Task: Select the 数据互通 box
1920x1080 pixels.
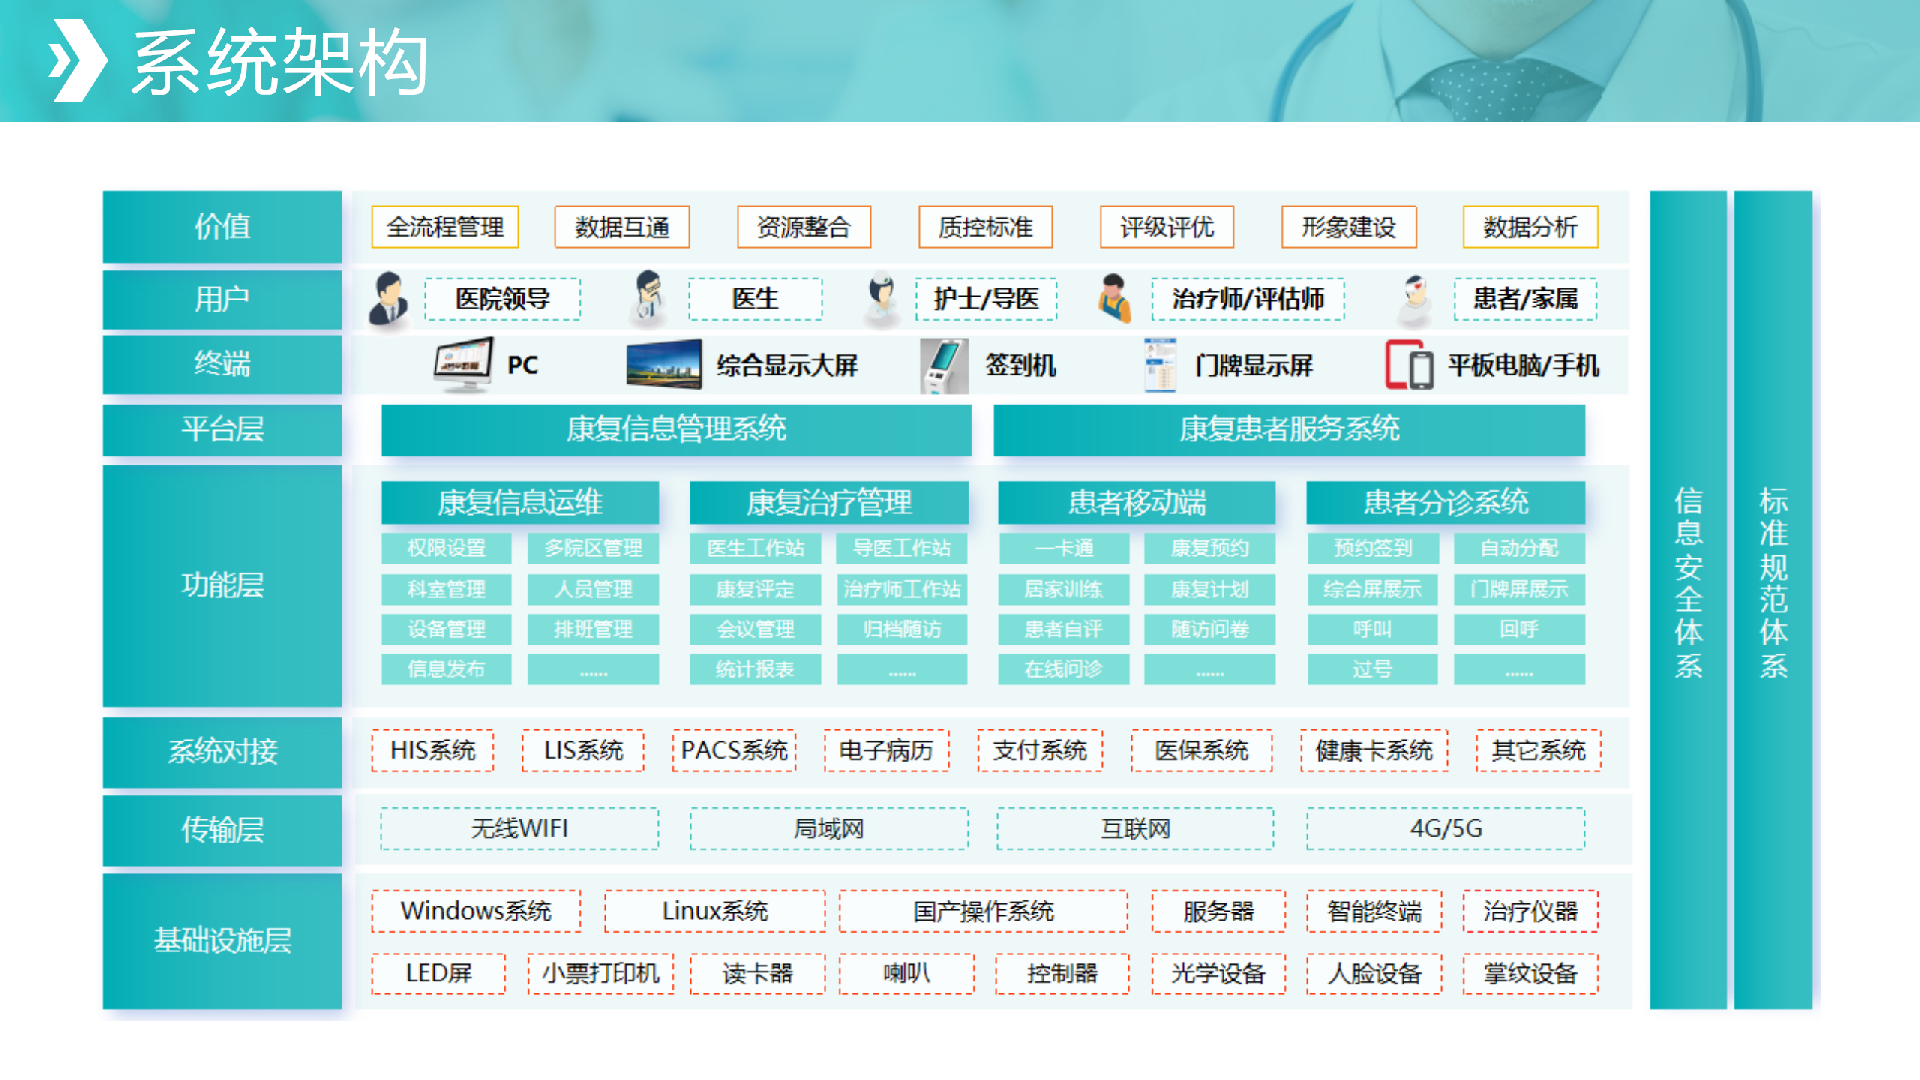Action: pos(622,227)
